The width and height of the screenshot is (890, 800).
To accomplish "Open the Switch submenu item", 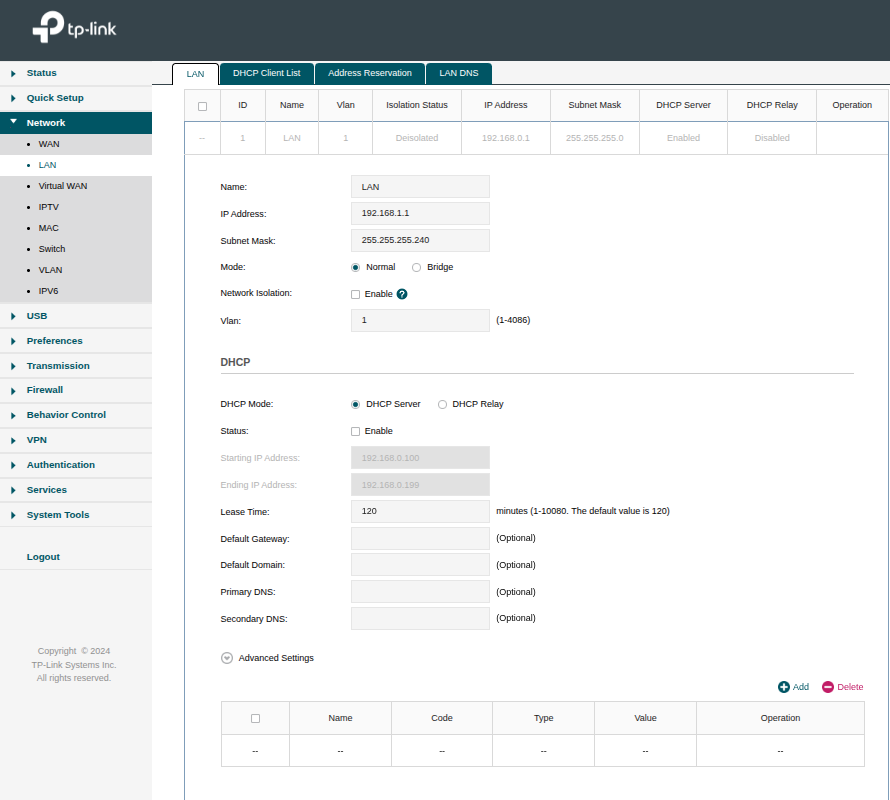I will click(76, 249).
